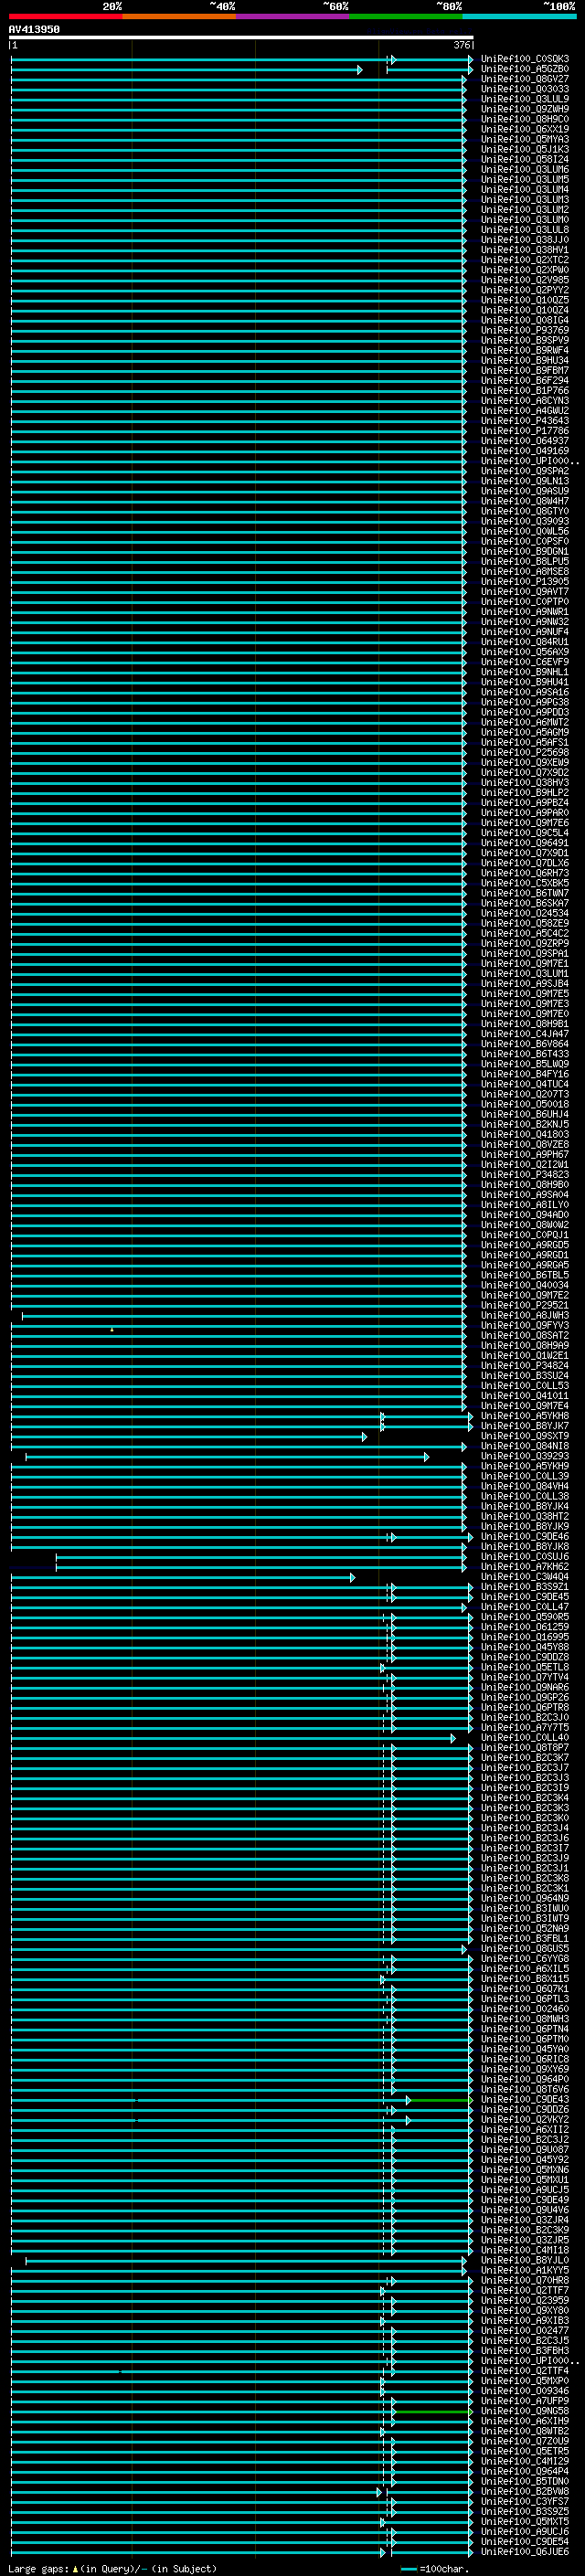This screenshot has width=585, height=2576.
Task: Select hit label UniRef100_A1KYY5
Action: pos(525,2270)
